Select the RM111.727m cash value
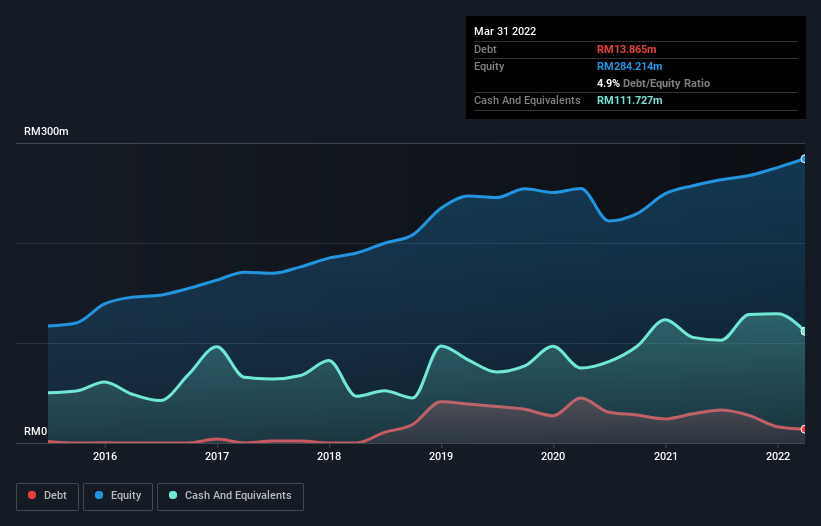Viewport: 821px width, 526px height. [x=630, y=100]
